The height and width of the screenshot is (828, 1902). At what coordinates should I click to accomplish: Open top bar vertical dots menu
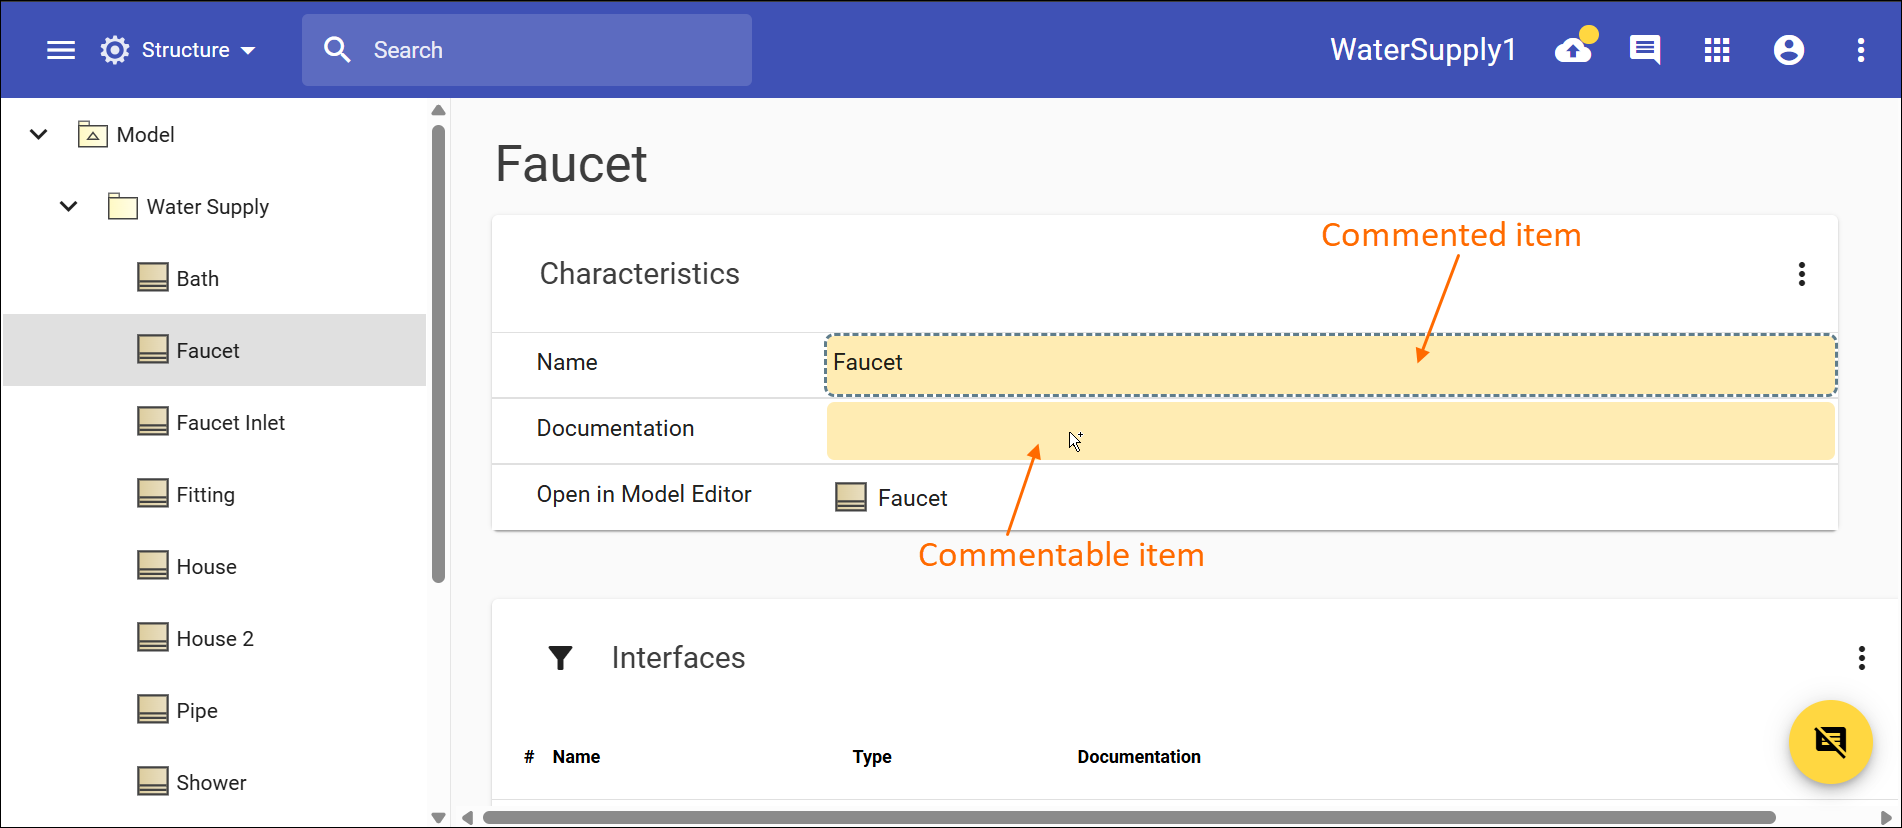point(1861,50)
